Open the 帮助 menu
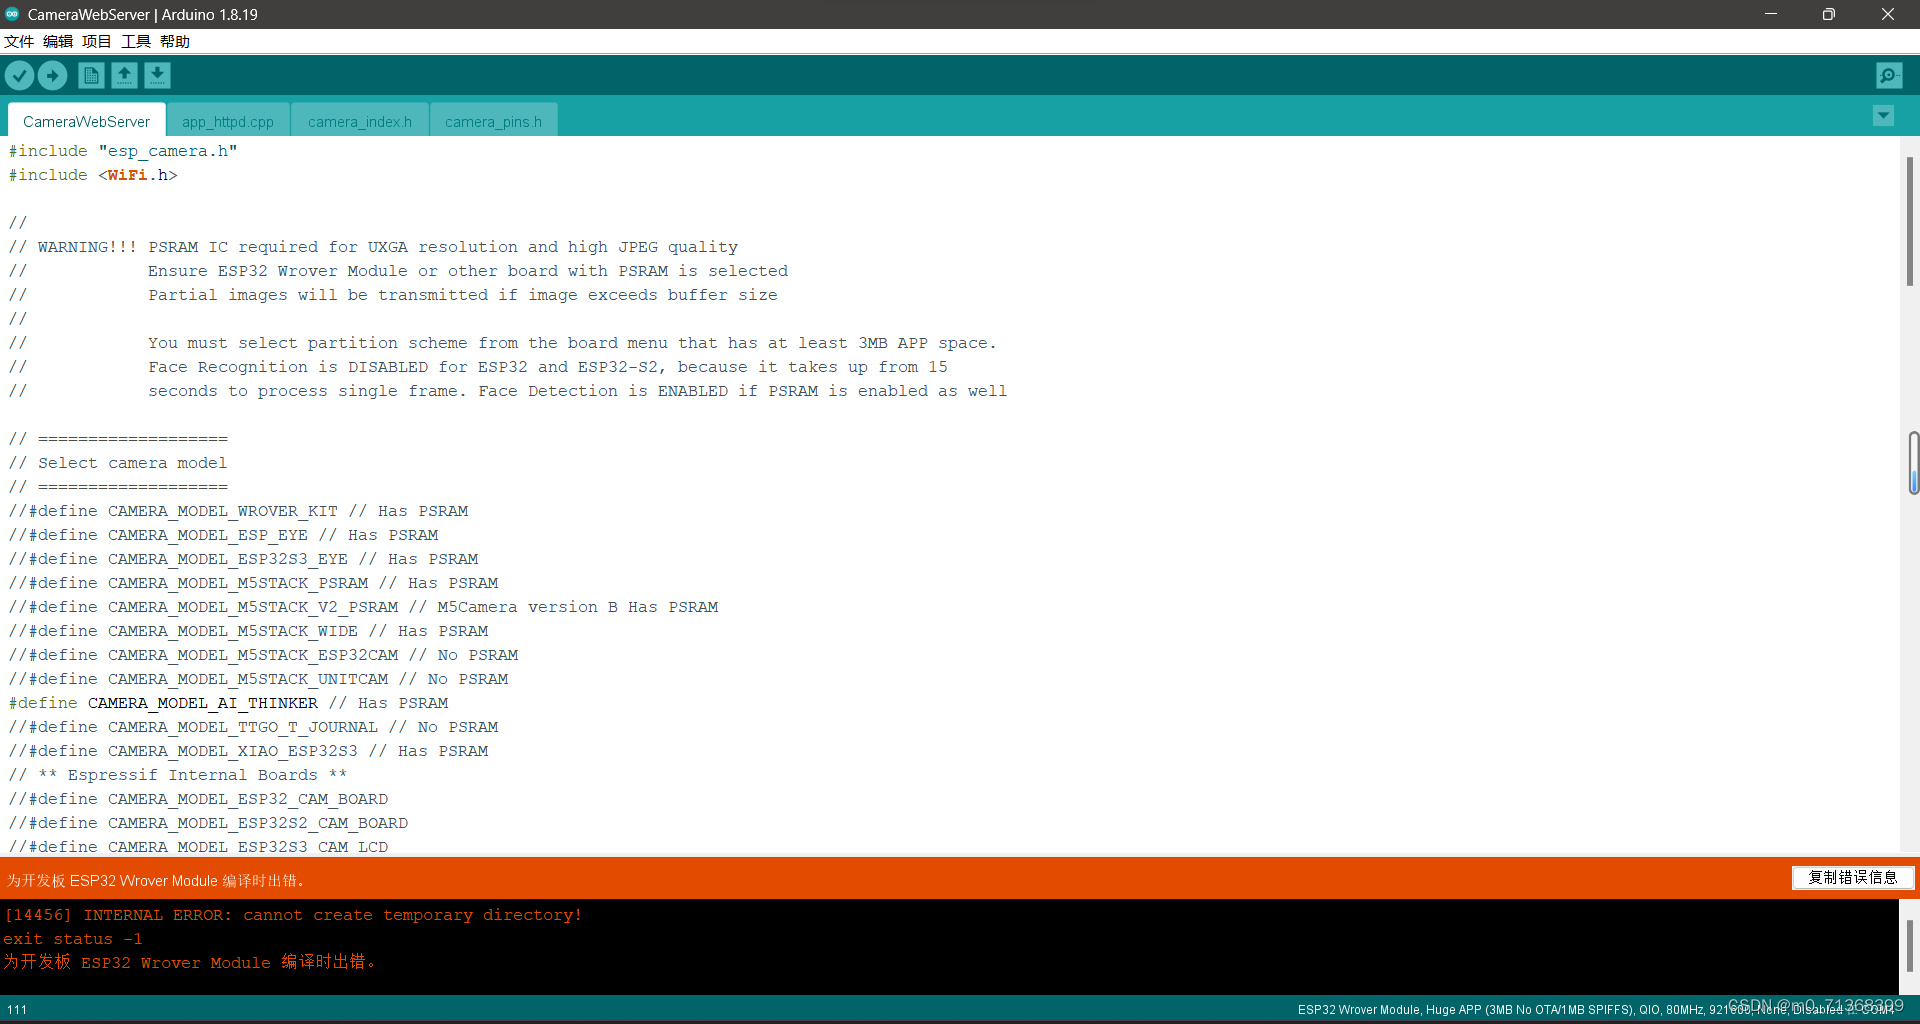 click(x=174, y=41)
